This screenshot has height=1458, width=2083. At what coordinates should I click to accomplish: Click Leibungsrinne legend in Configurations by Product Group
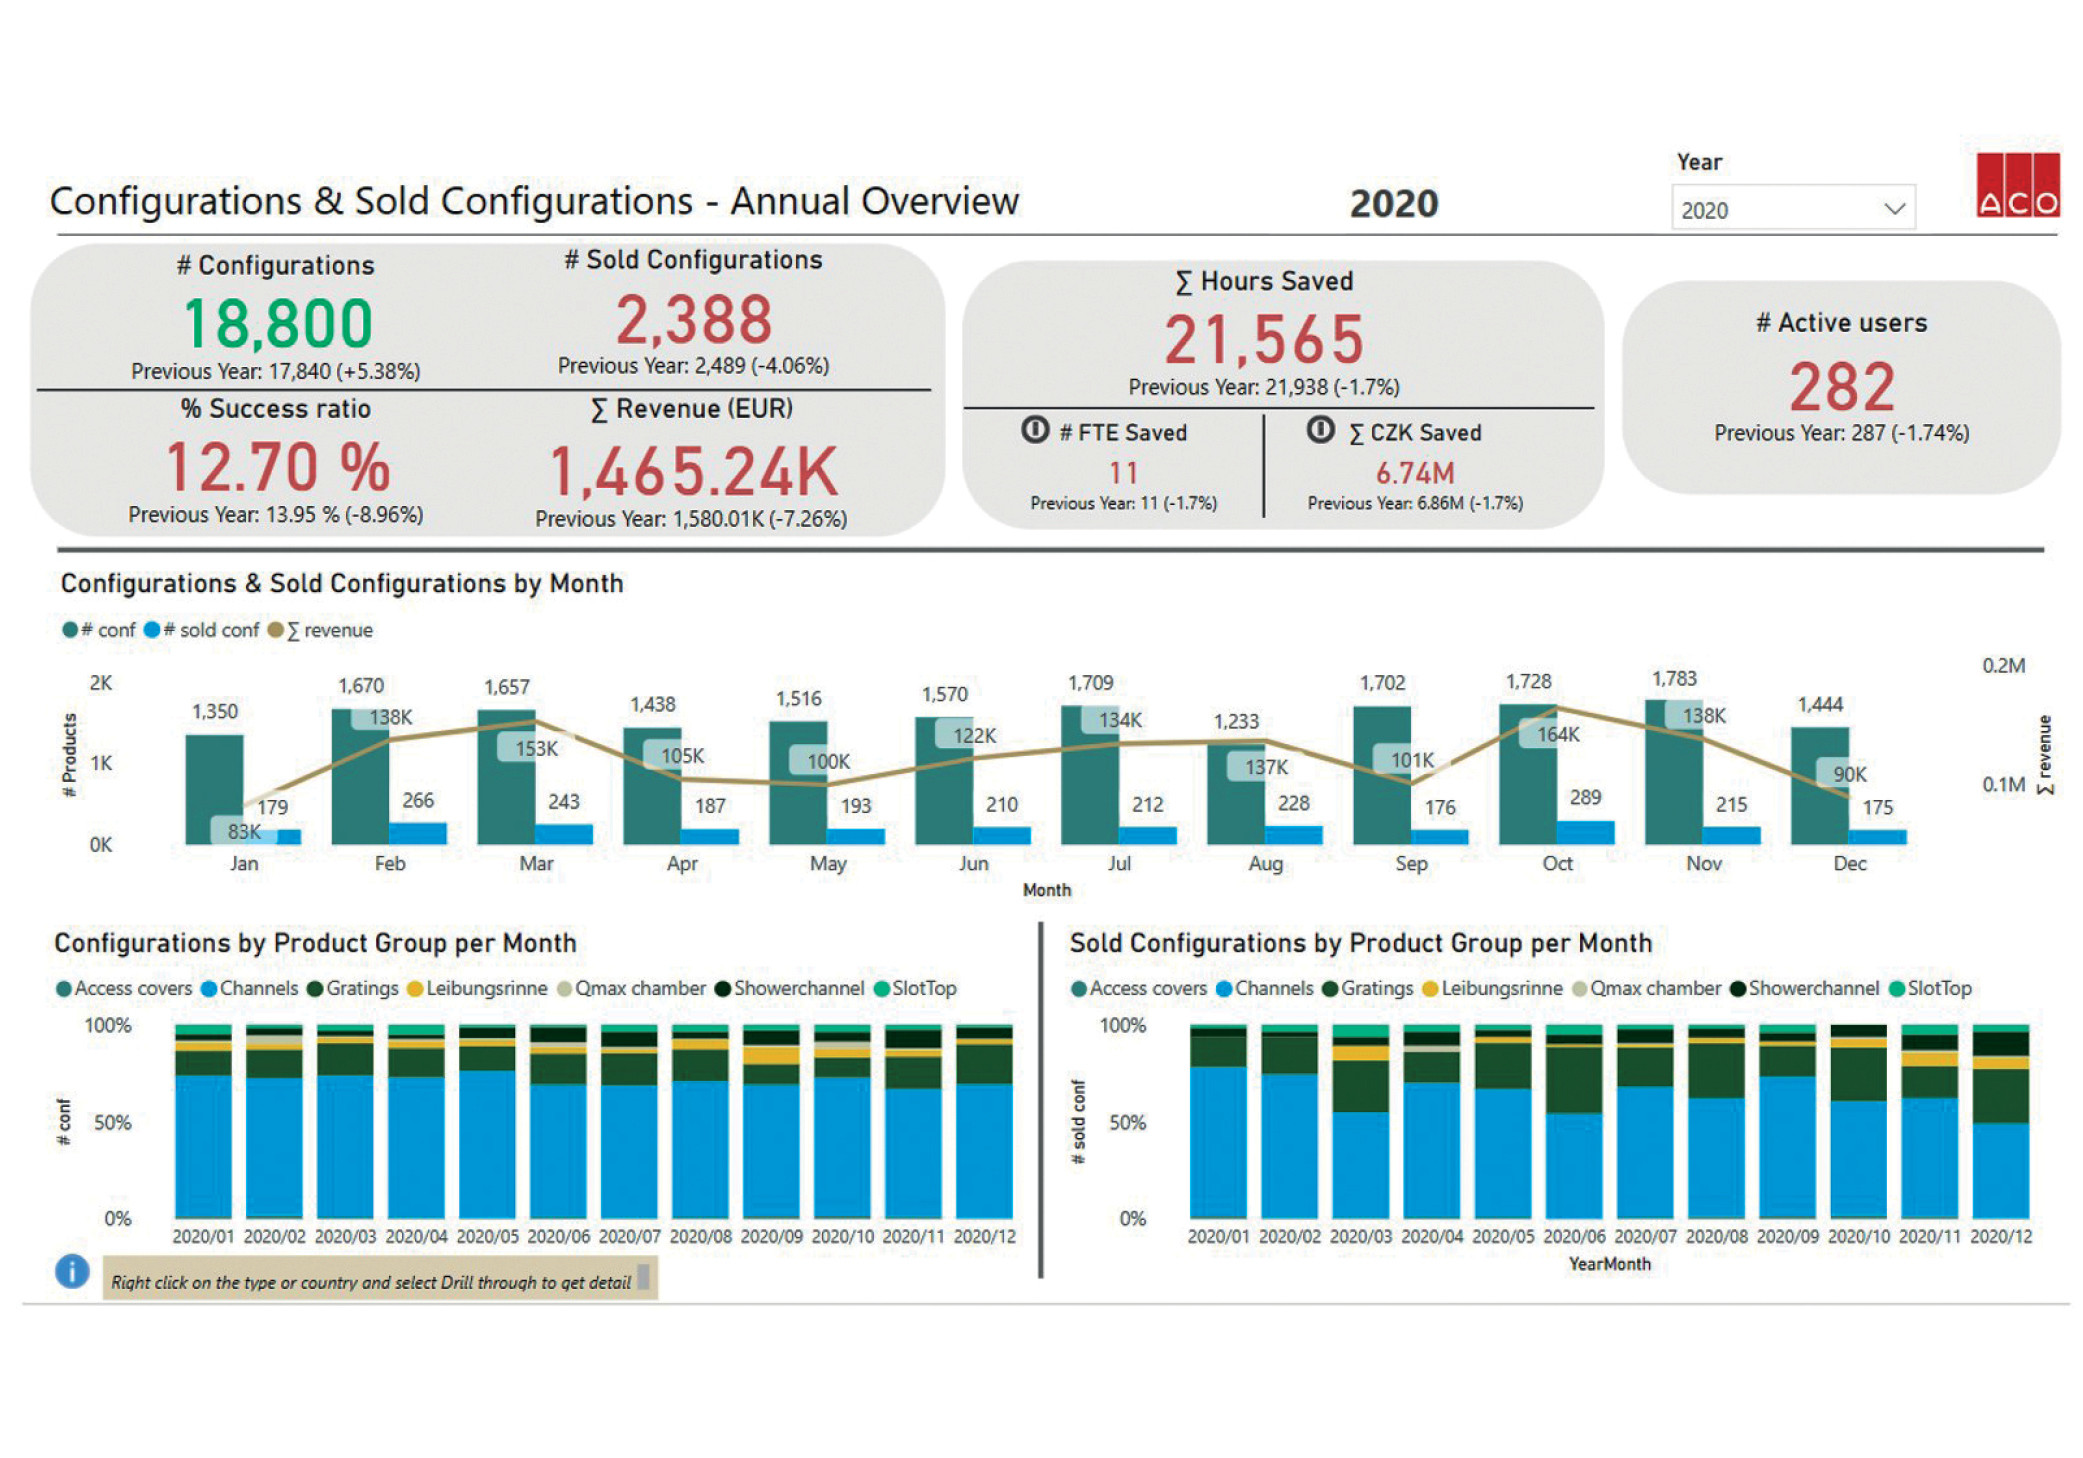coord(477,988)
